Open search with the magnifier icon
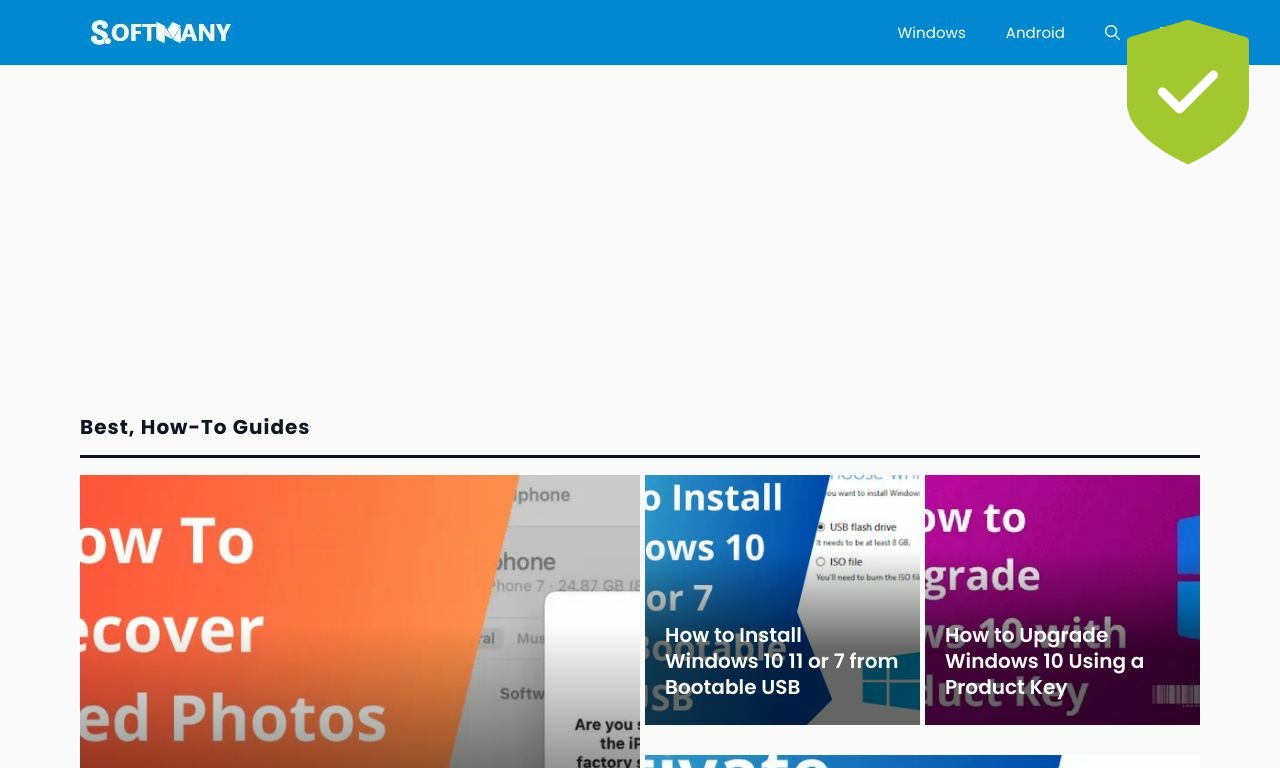Screen dimensions: 1280x768 [x=1112, y=33]
